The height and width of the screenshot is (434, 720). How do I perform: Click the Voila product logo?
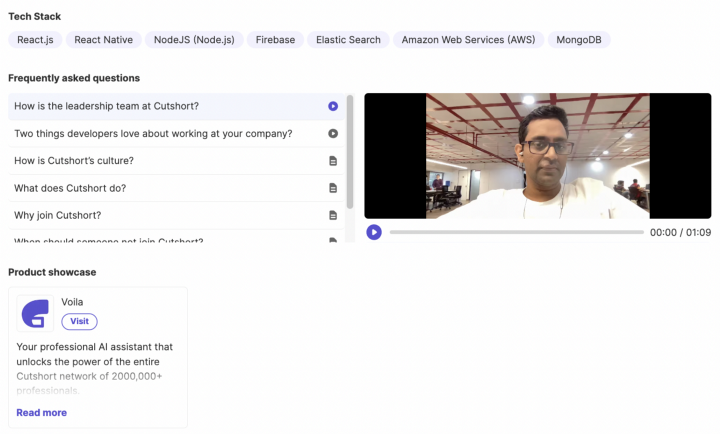pyautogui.click(x=35, y=313)
